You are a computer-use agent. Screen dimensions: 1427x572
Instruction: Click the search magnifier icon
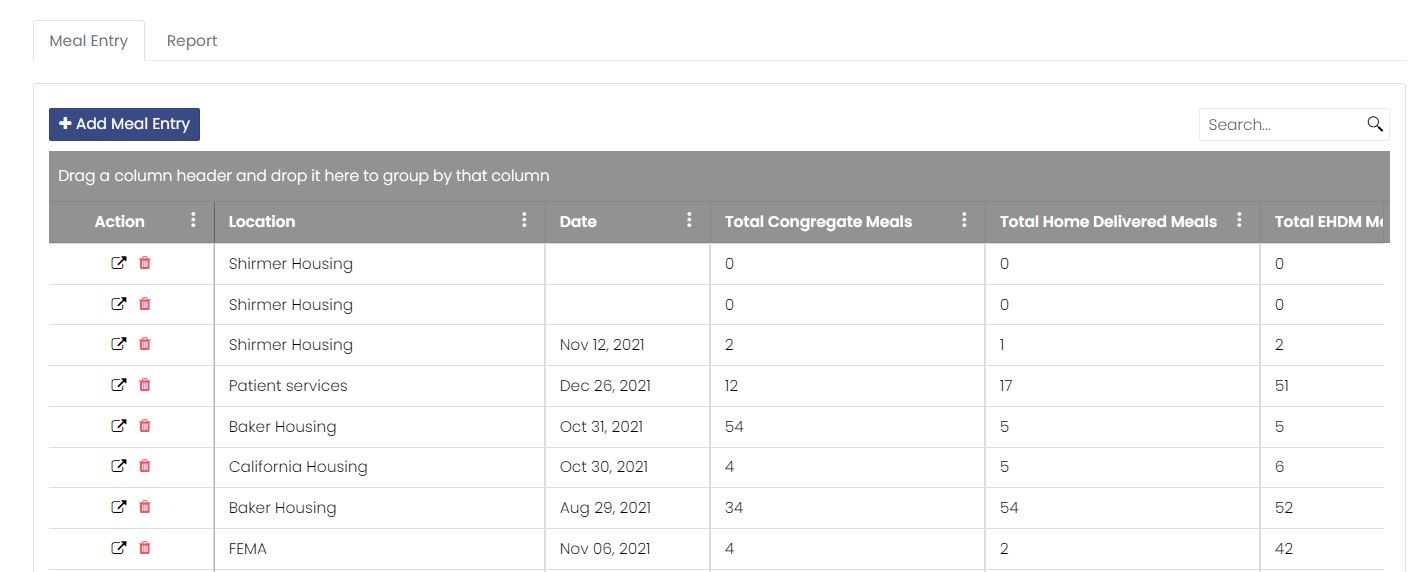tap(1375, 124)
